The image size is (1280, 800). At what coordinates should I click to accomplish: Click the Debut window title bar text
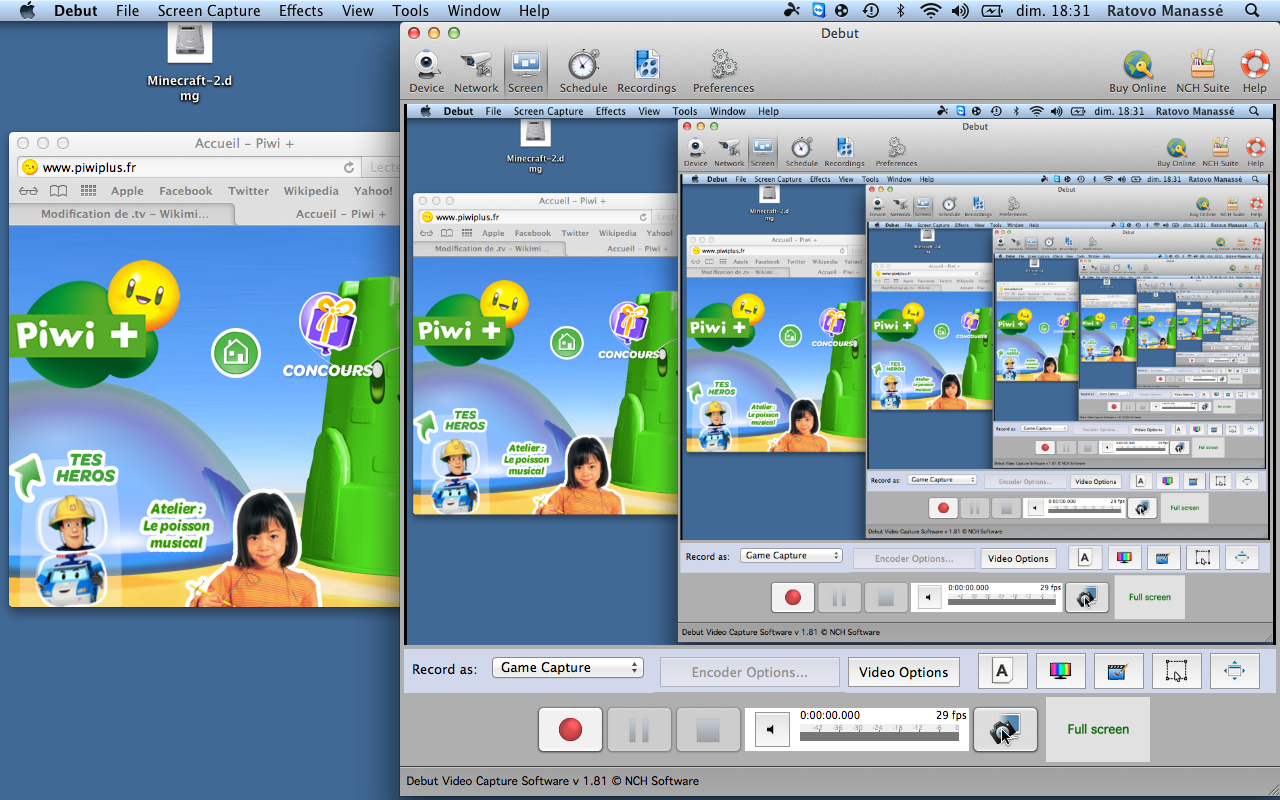pyautogui.click(x=839, y=33)
